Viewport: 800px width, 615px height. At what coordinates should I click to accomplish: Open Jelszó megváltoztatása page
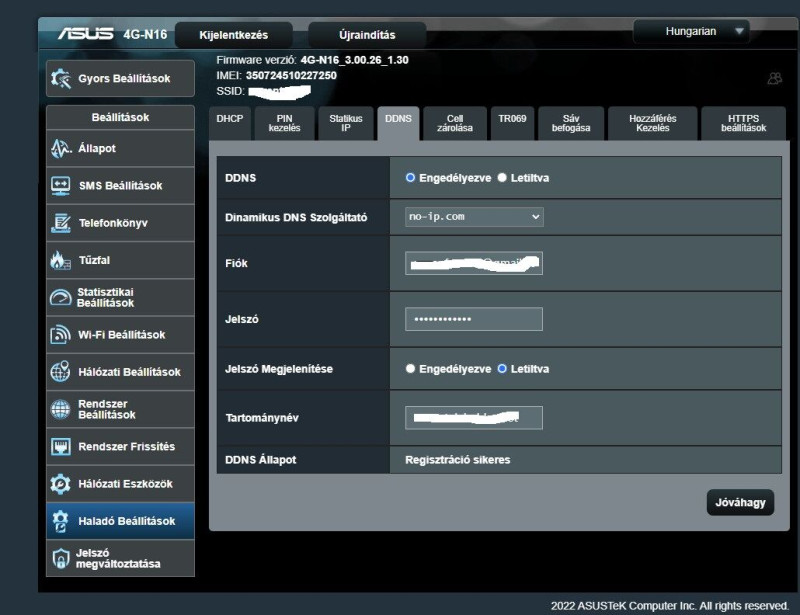[120, 558]
